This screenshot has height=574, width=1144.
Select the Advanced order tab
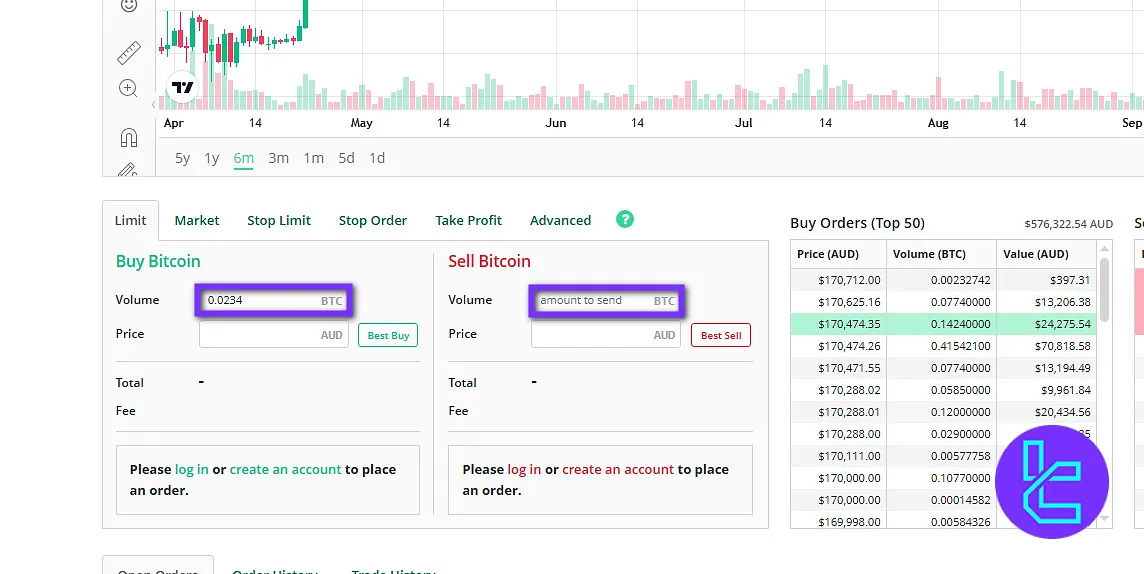[560, 220]
